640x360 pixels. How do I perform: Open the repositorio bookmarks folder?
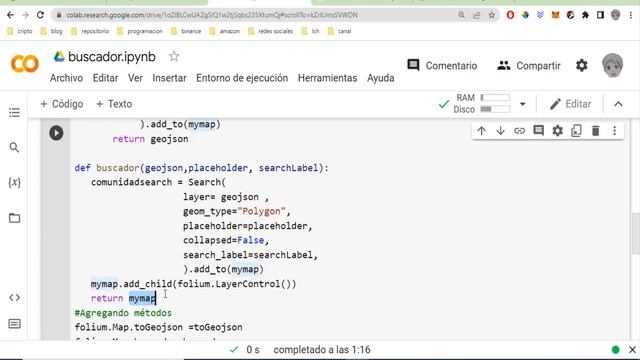coord(90,31)
